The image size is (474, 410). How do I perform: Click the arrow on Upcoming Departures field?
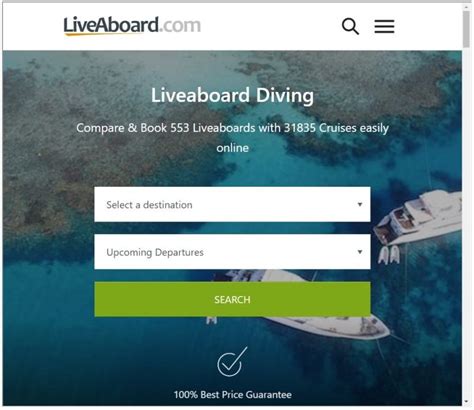[x=360, y=252]
